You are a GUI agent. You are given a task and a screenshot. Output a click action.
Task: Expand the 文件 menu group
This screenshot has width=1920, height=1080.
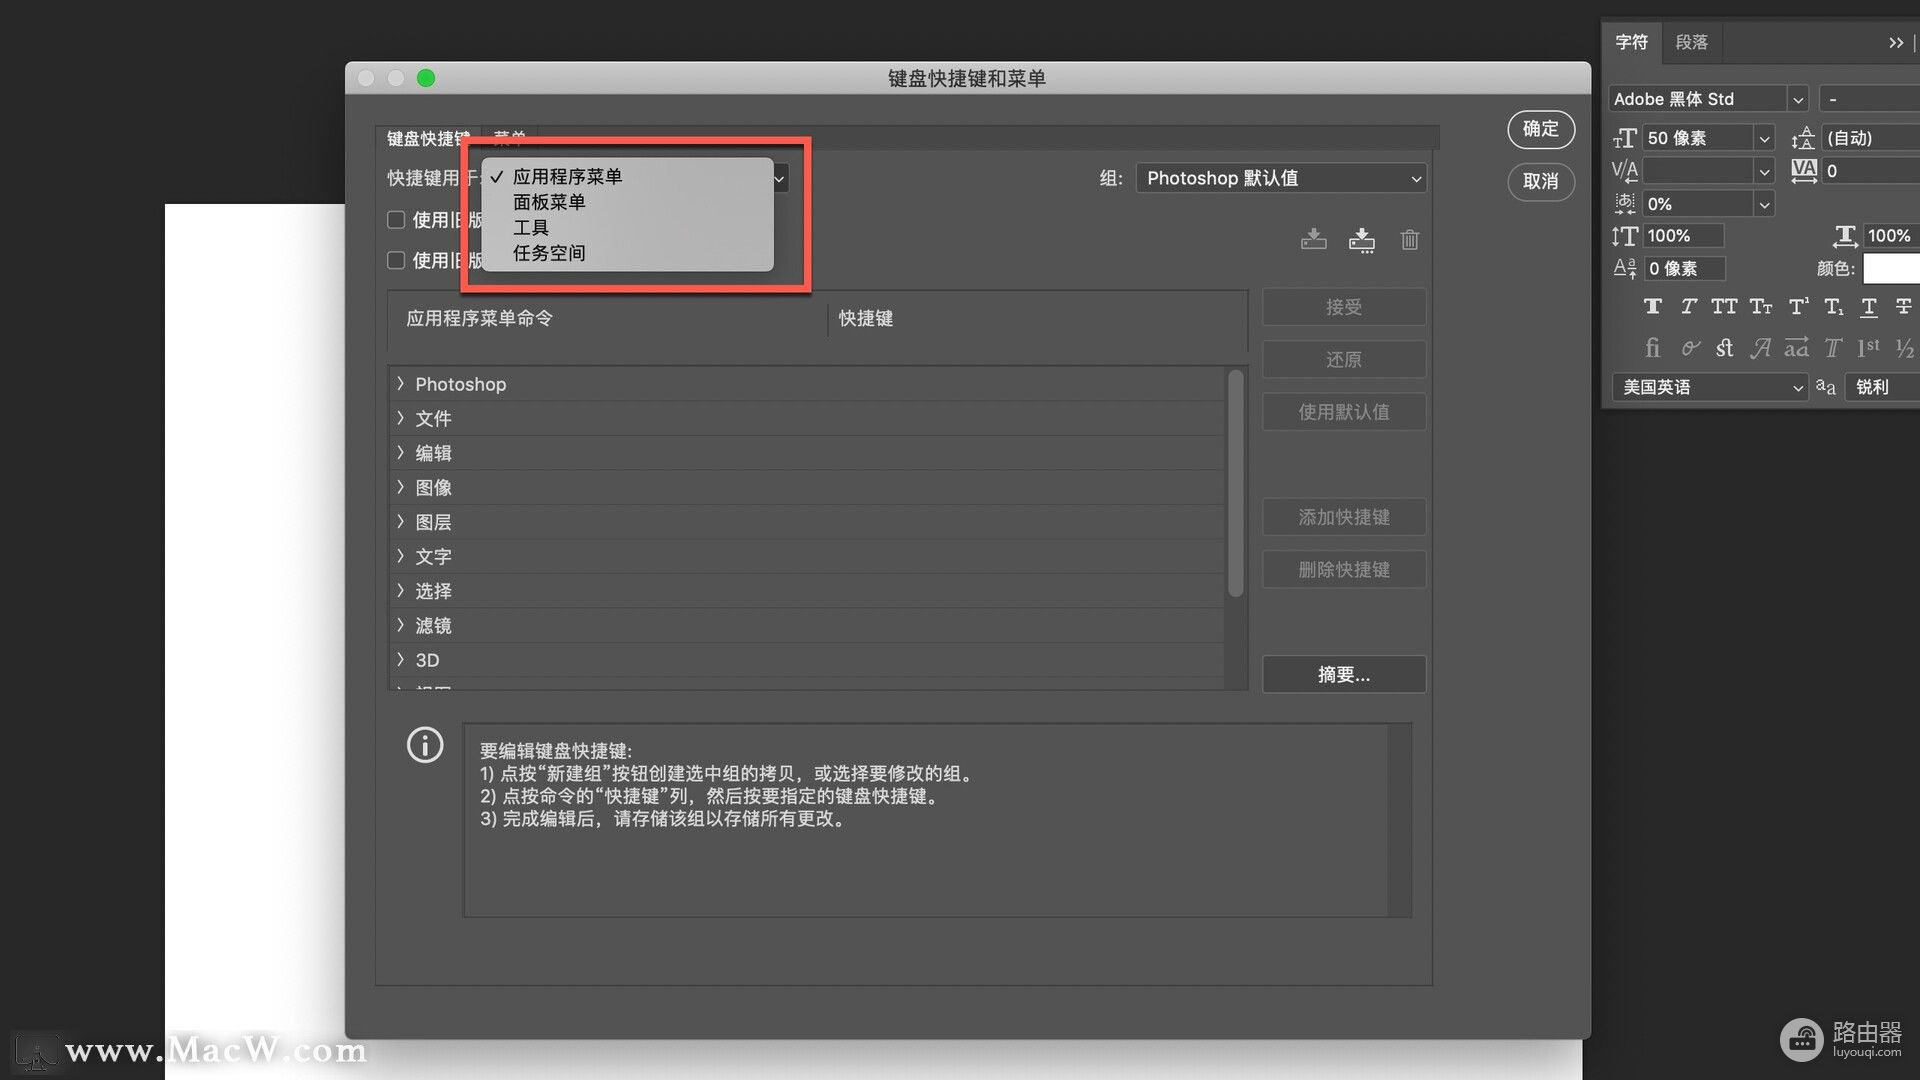(x=400, y=418)
